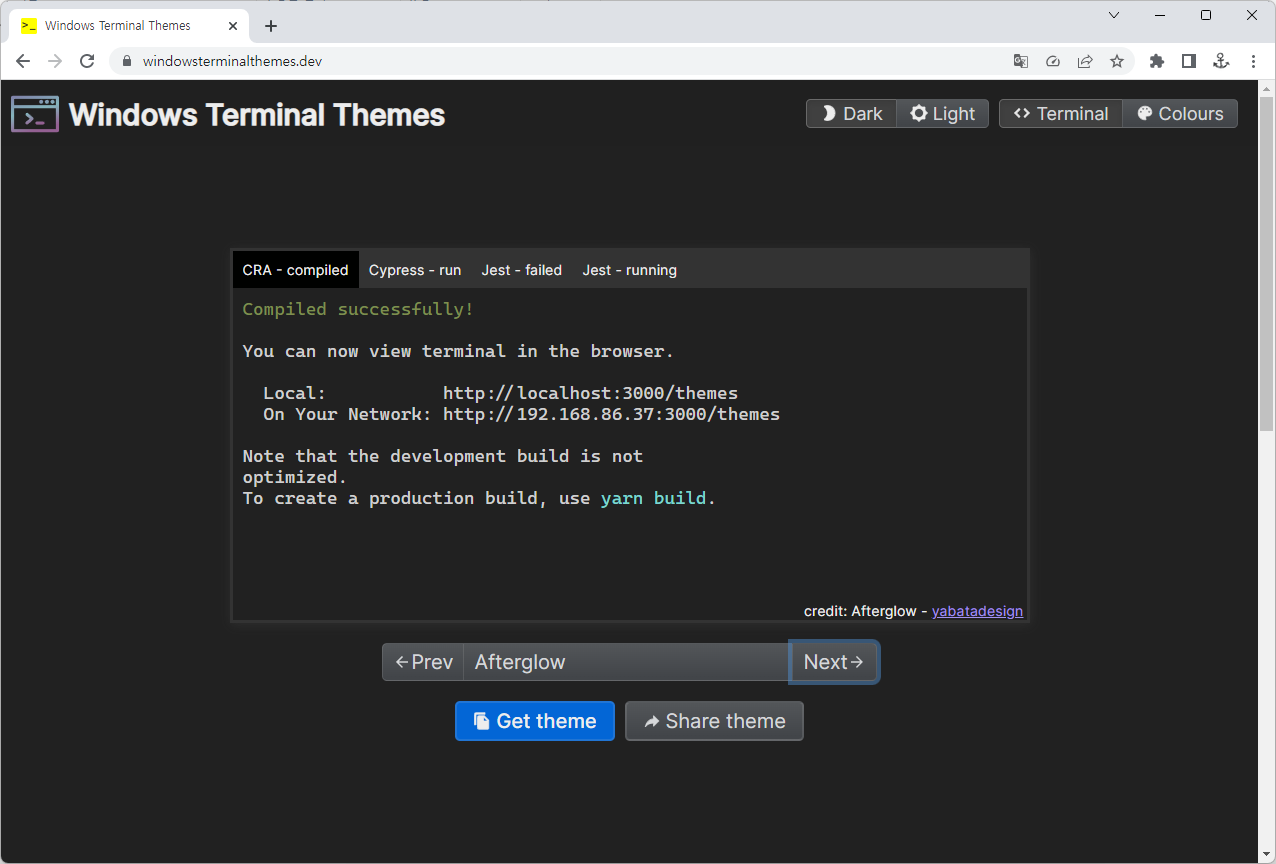The width and height of the screenshot is (1276, 864).
Task: Go to next theme with Next
Action: tap(834, 662)
